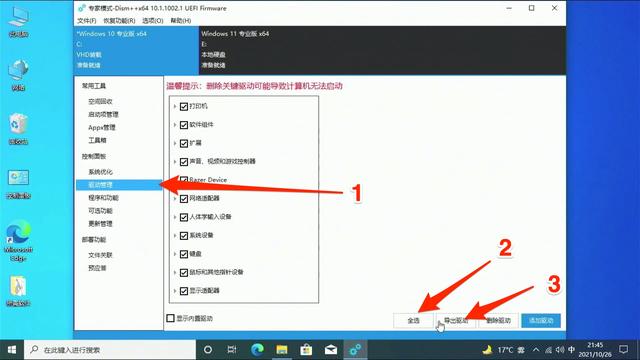The image size is (640, 360).
Task: Open the 选项(O) menu
Action: point(153,20)
